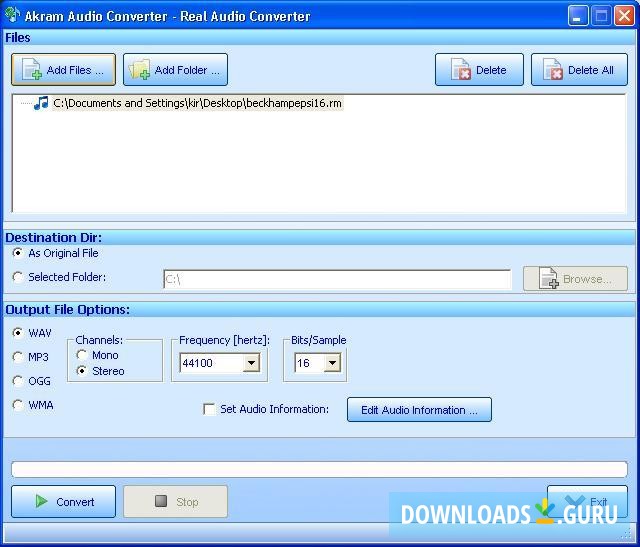Select the beckhampepsi16.rm file row

[197, 103]
